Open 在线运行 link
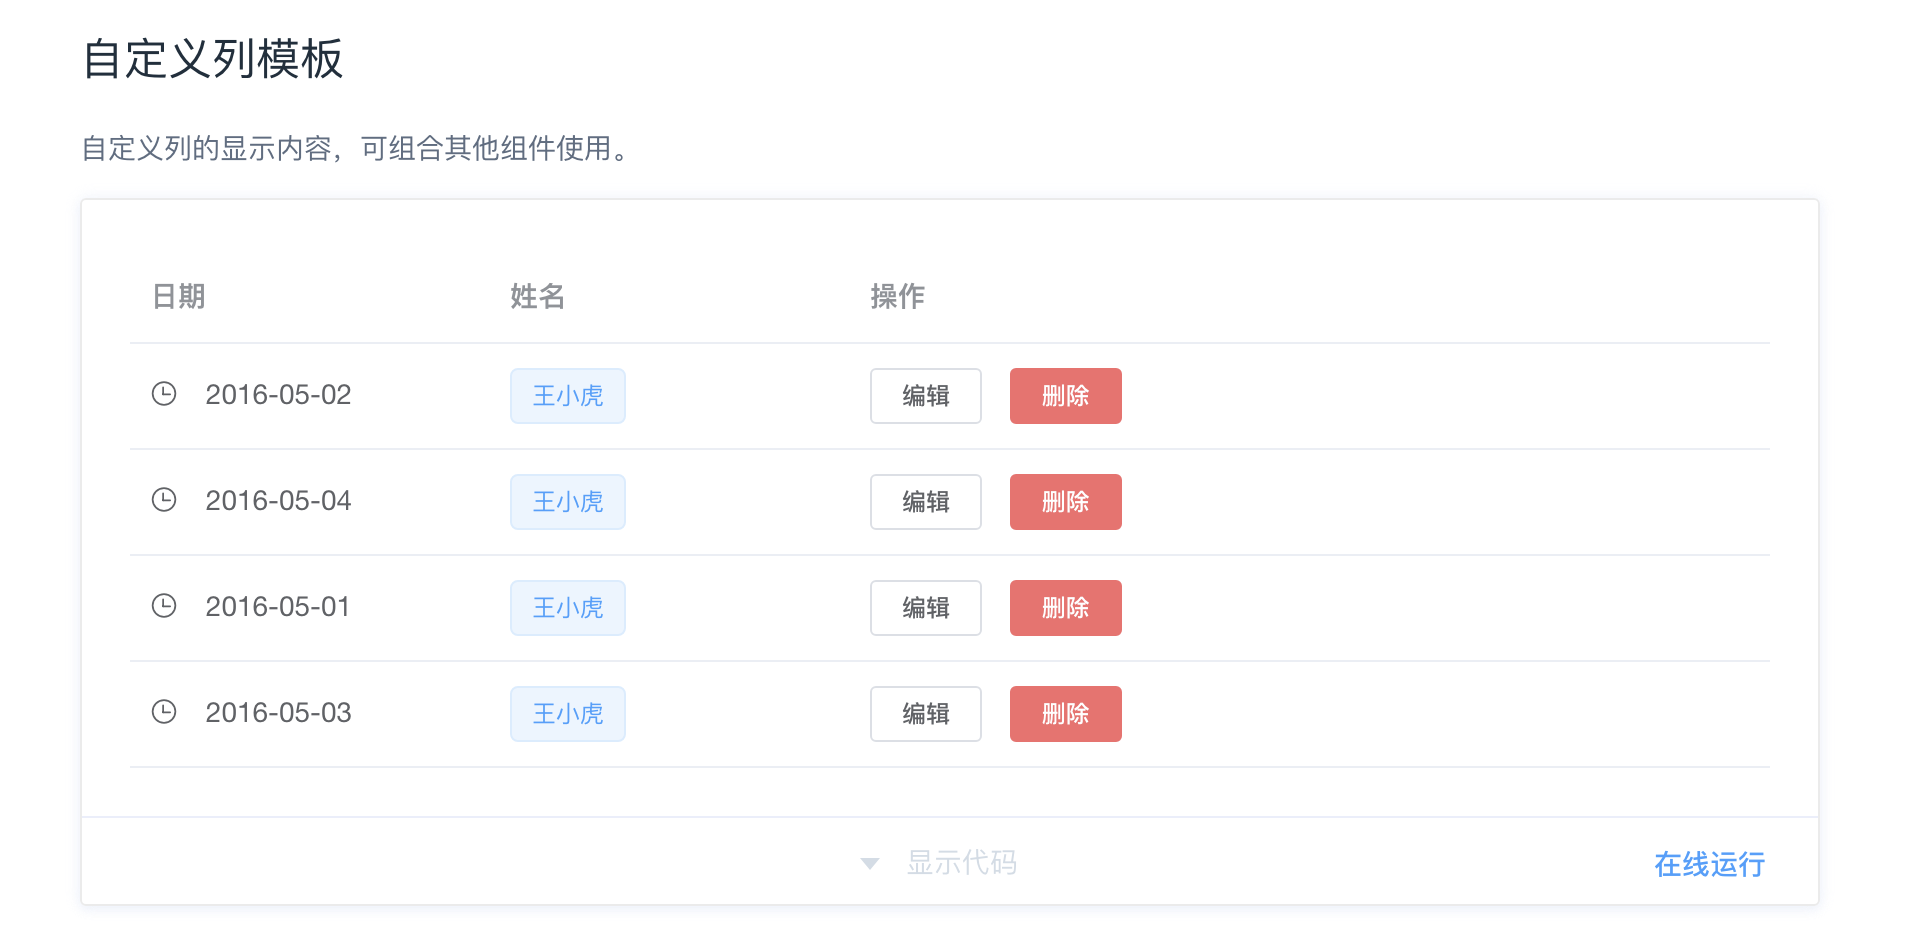The image size is (1928, 952). (x=1709, y=864)
